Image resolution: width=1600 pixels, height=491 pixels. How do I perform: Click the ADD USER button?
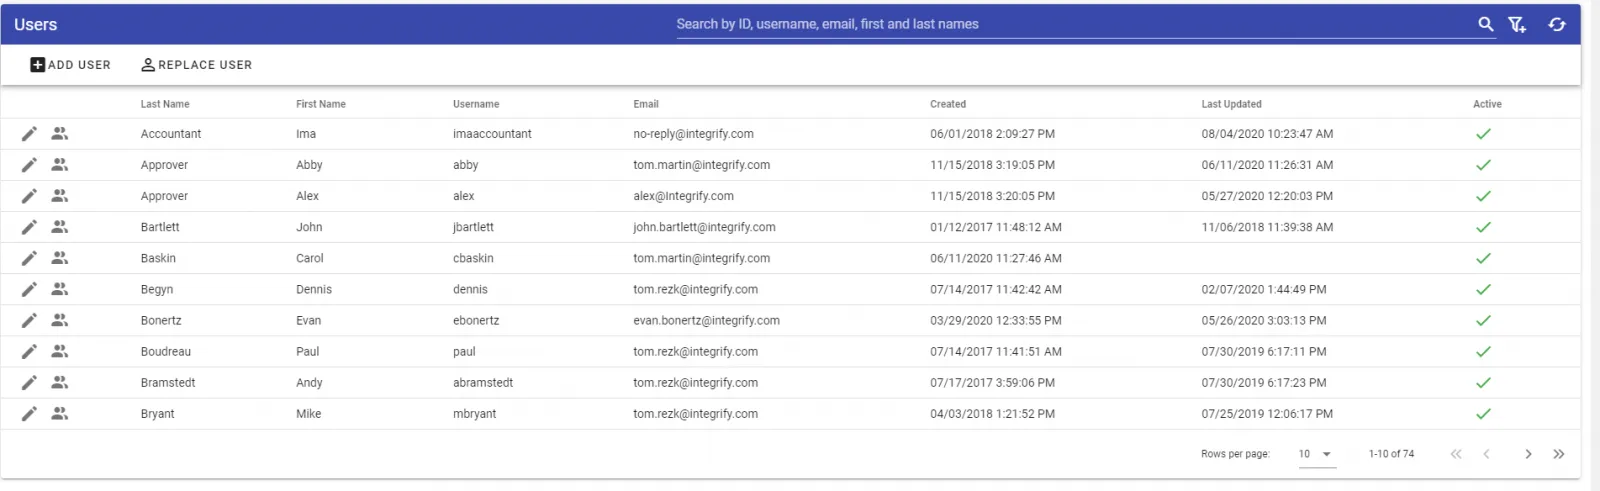tap(71, 65)
